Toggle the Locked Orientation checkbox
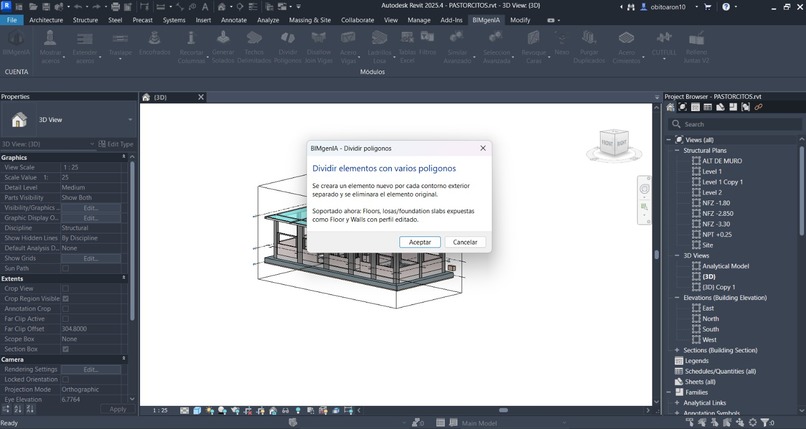806x429 pixels. pos(65,379)
